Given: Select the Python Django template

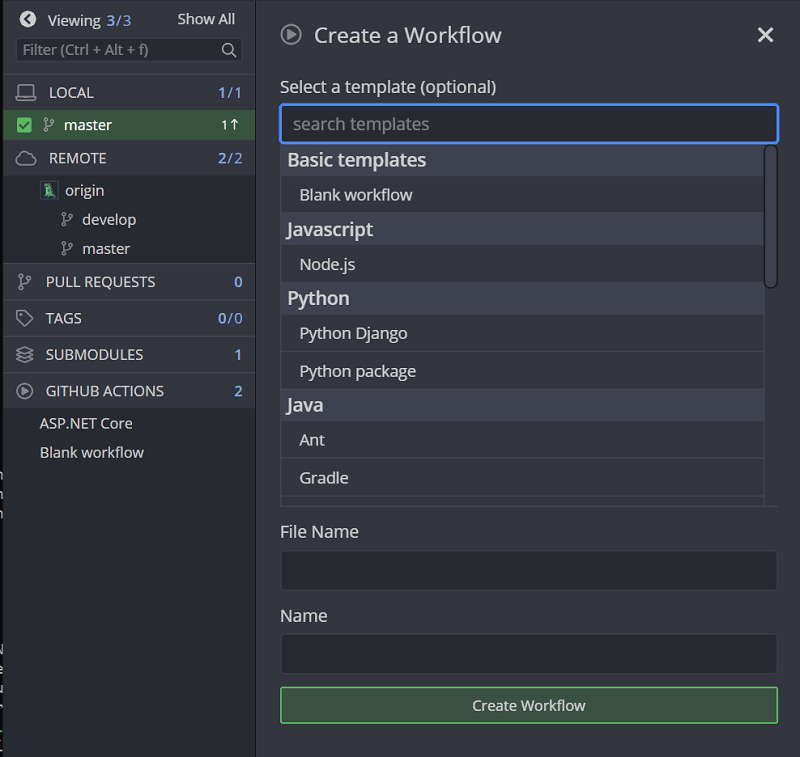Looking at the screenshot, I should pyautogui.click(x=353, y=333).
